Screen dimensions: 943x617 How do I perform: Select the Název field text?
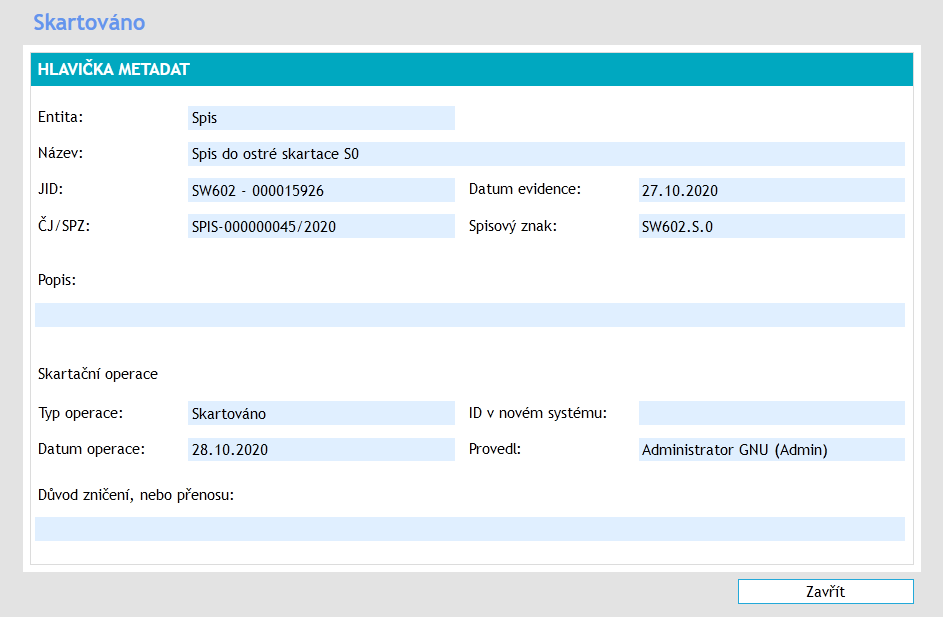point(545,154)
